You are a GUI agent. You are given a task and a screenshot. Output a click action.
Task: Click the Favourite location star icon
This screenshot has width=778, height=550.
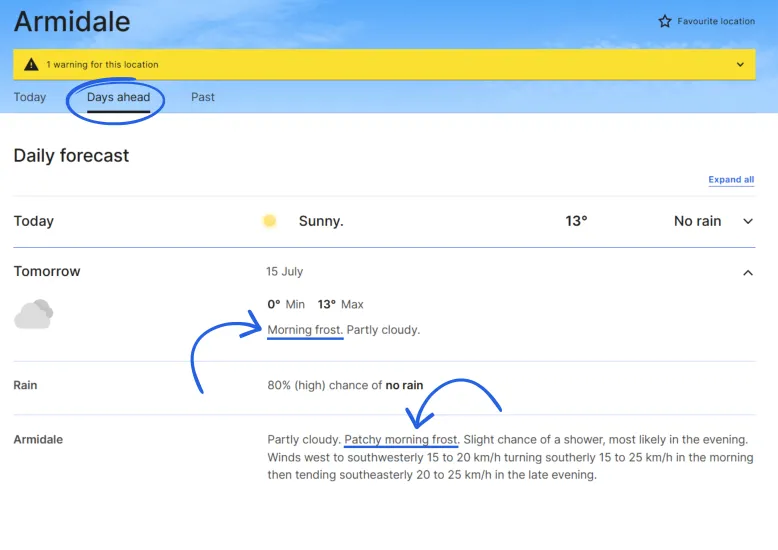tap(664, 21)
